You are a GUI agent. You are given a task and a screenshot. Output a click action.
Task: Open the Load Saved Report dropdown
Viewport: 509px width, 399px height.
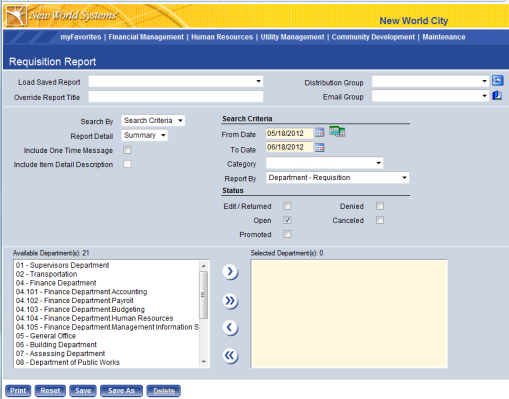tap(176, 81)
